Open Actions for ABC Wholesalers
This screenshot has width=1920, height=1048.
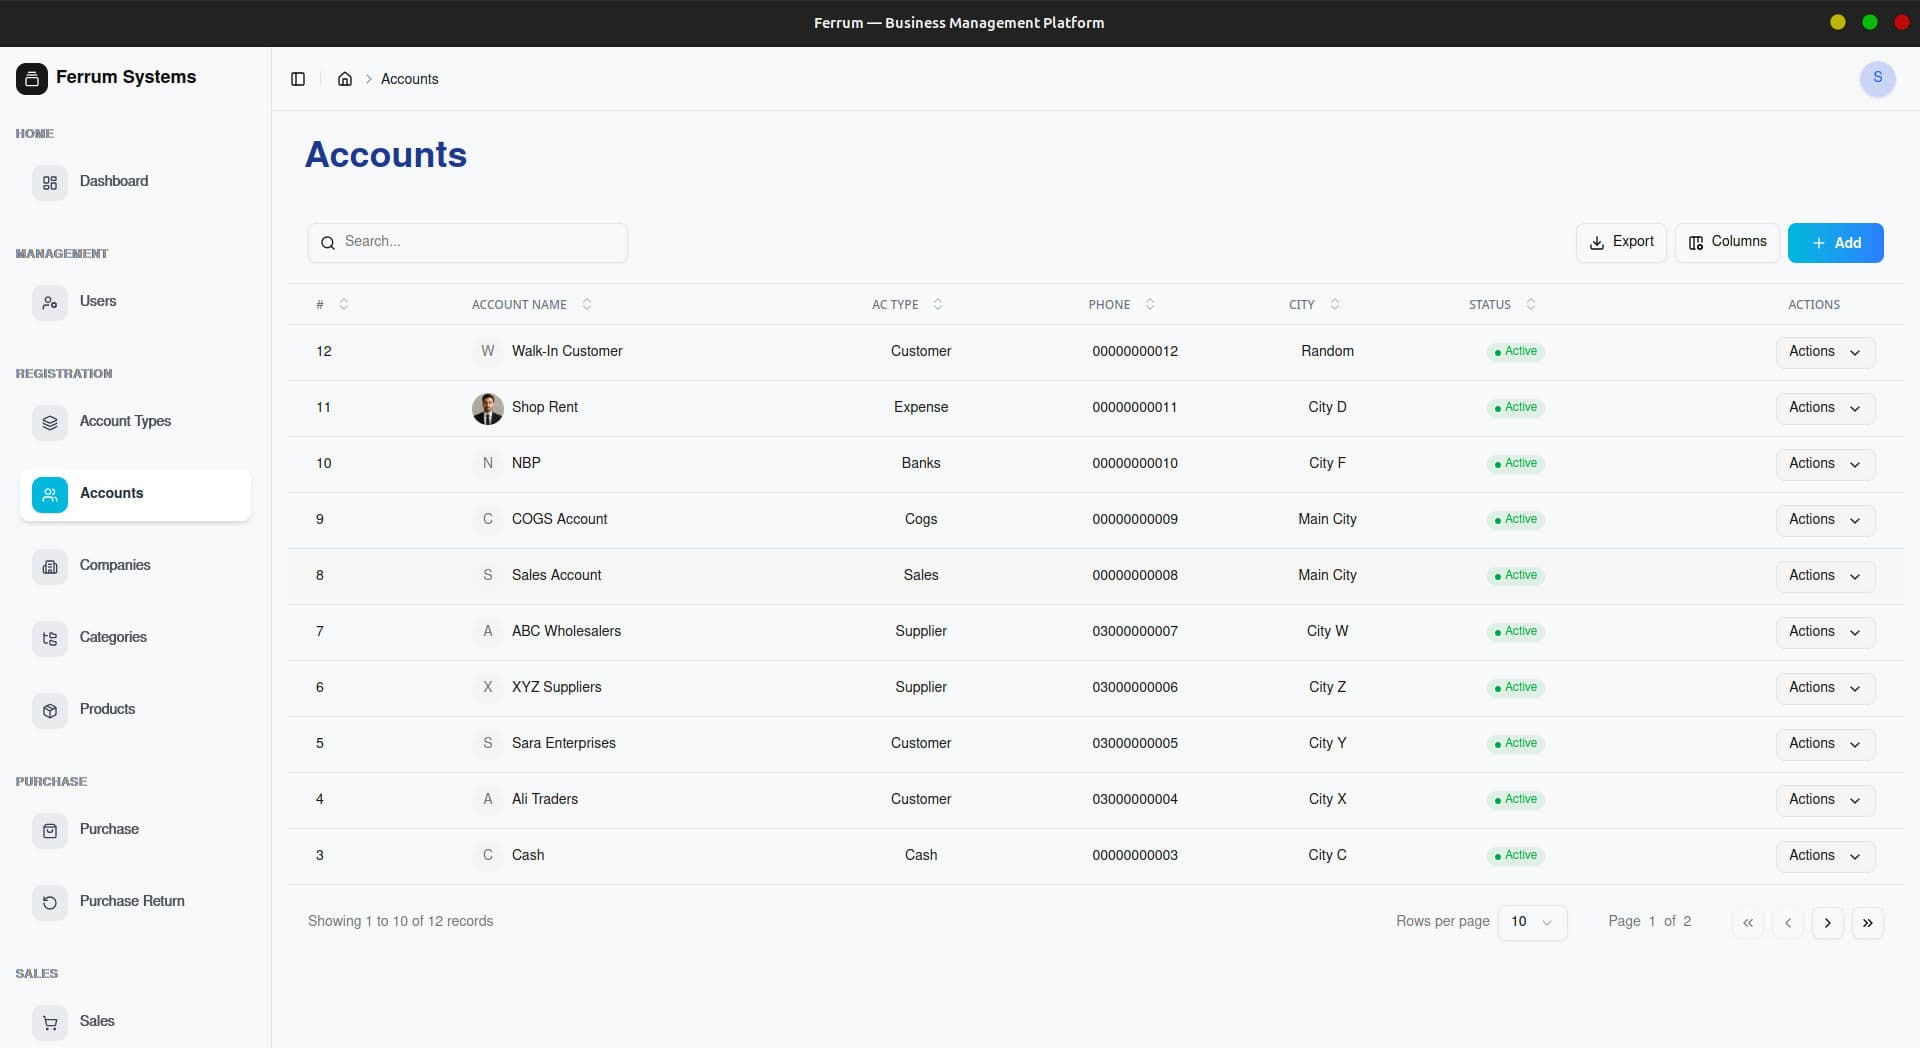point(1825,632)
